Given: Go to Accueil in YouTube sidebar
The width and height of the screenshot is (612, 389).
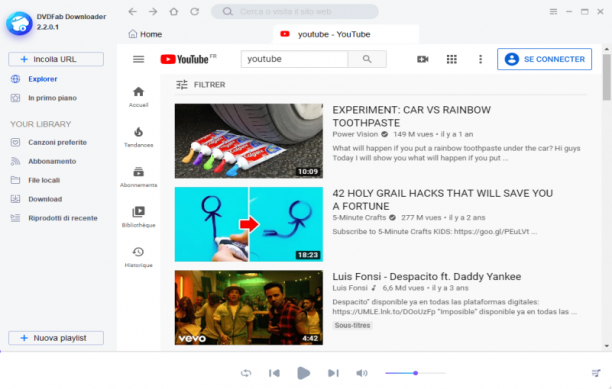Looking at the screenshot, I should tap(139, 97).
